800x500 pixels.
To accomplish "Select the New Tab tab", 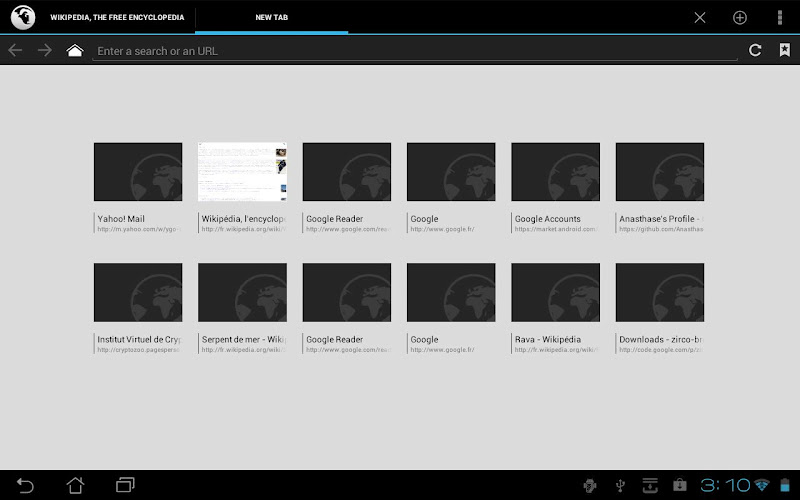I will click(271, 17).
